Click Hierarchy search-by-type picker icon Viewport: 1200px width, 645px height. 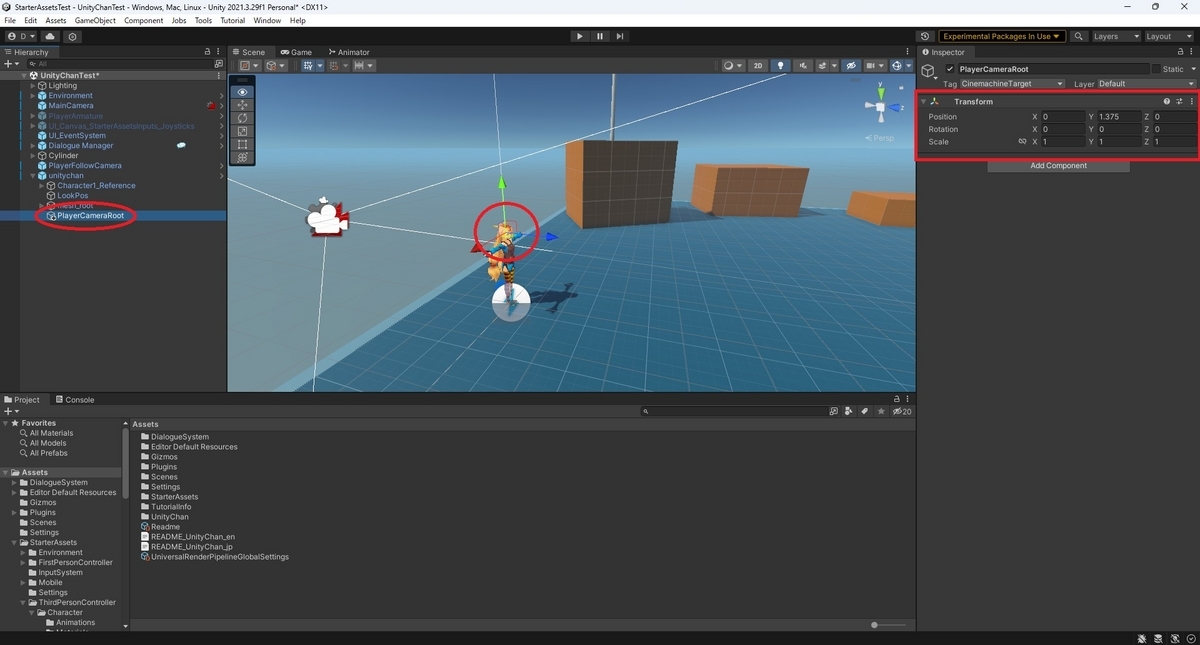click(x=219, y=64)
